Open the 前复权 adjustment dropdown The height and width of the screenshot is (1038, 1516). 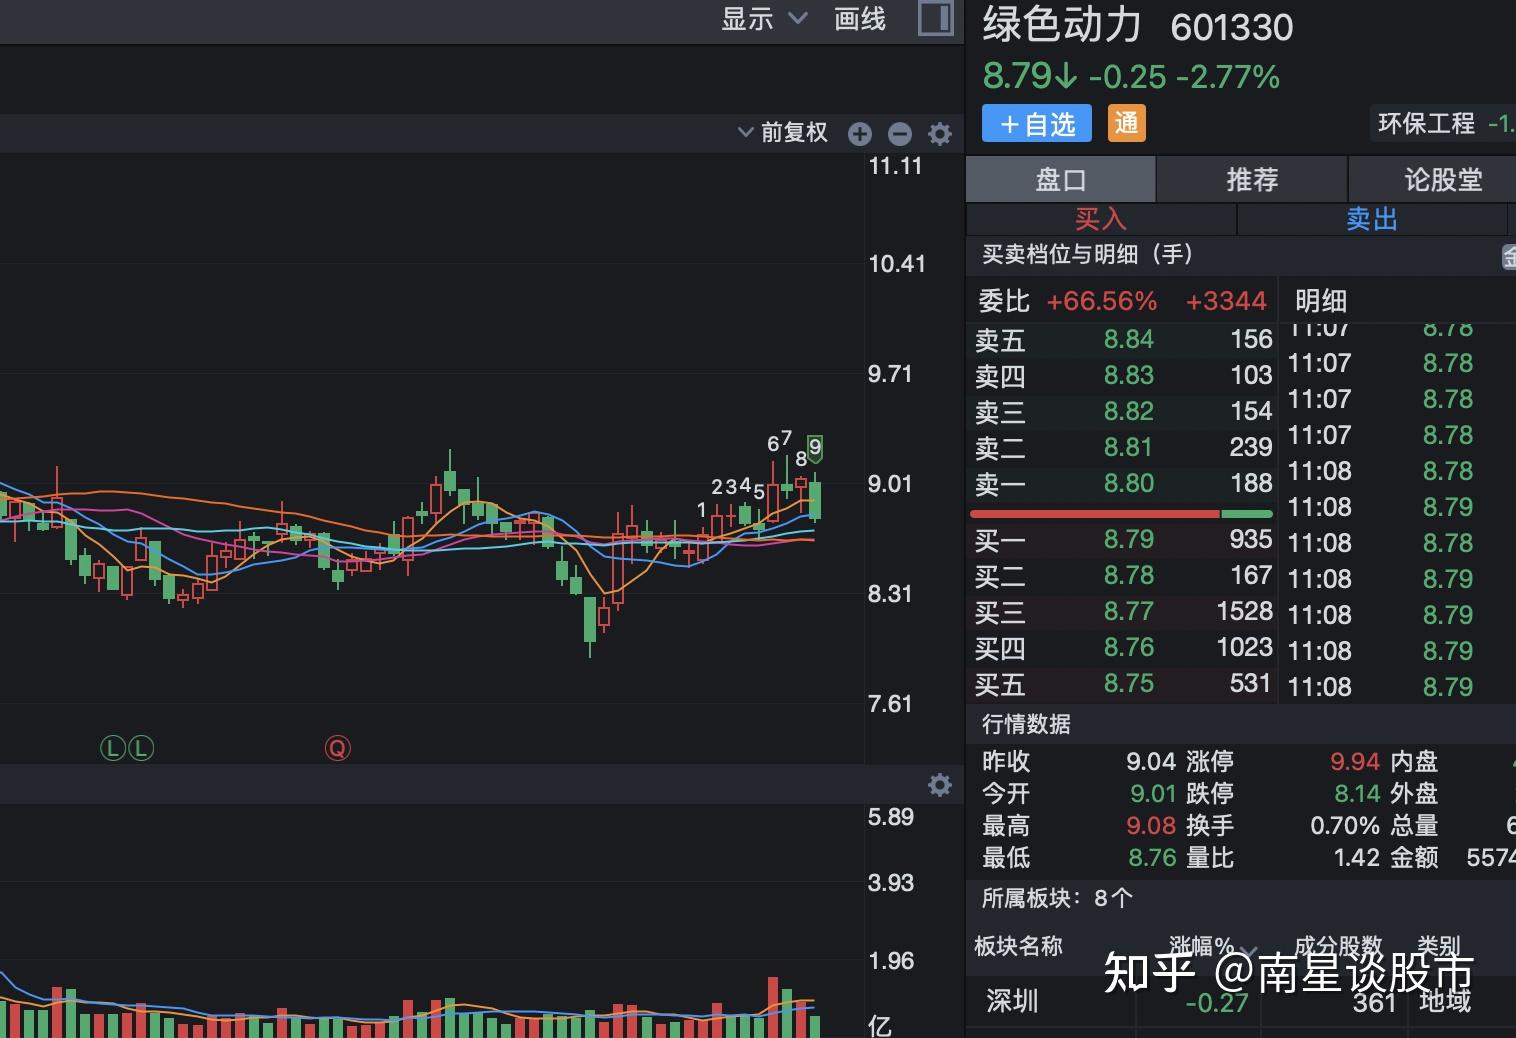point(782,133)
